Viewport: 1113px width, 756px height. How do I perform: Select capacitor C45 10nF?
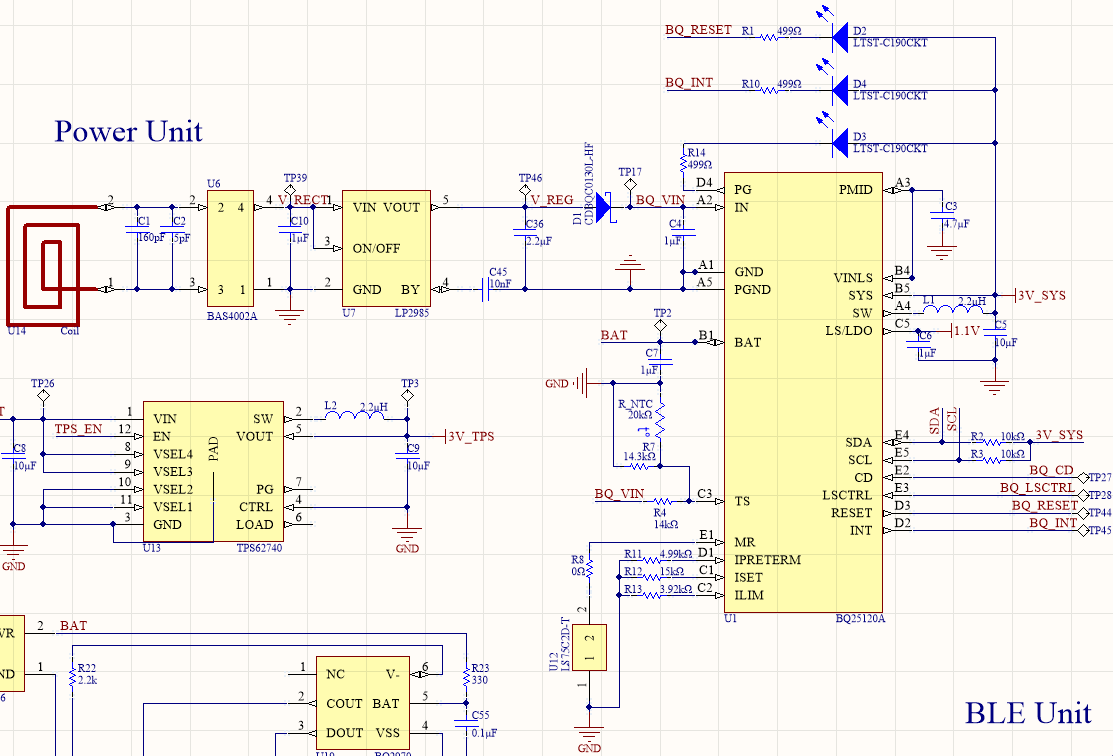coord(486,290)
